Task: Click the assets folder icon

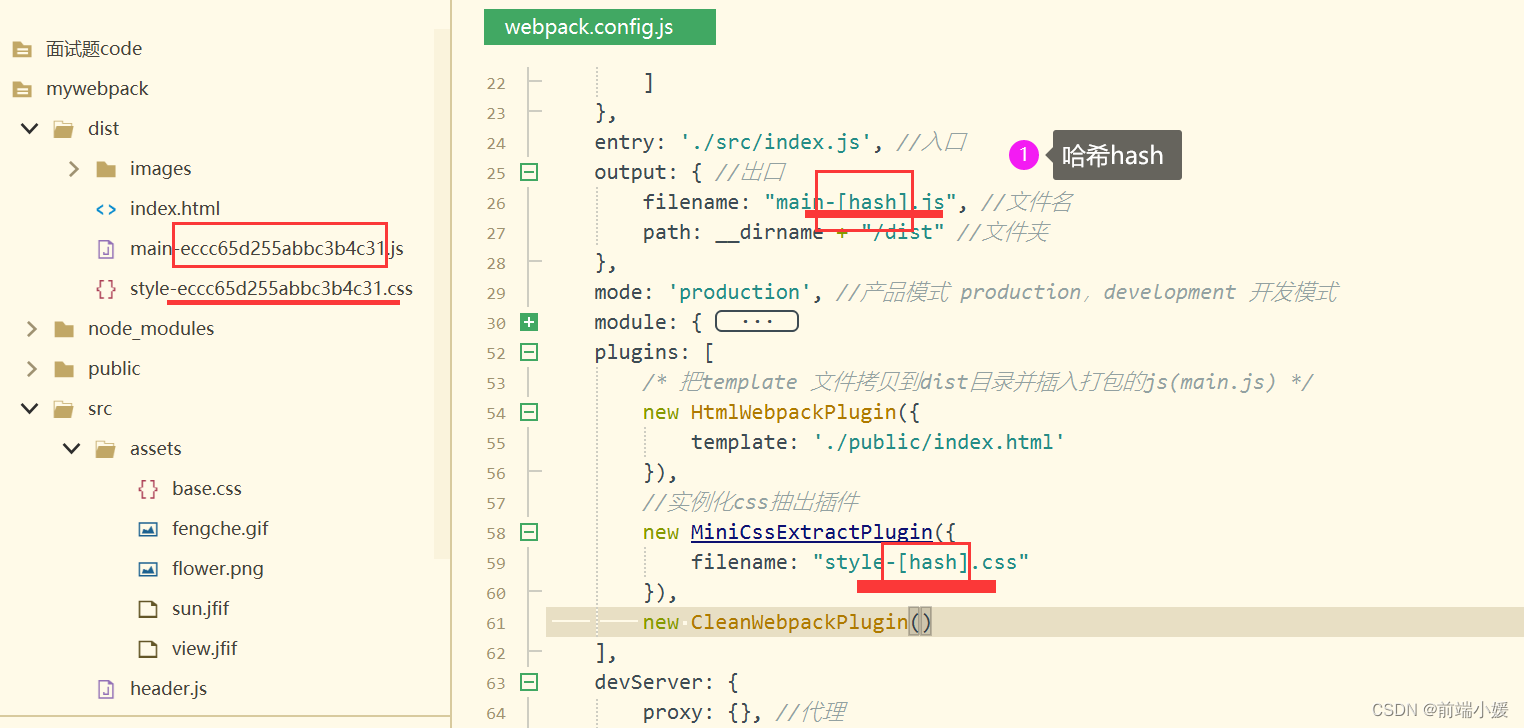Action: coord(106,449)
